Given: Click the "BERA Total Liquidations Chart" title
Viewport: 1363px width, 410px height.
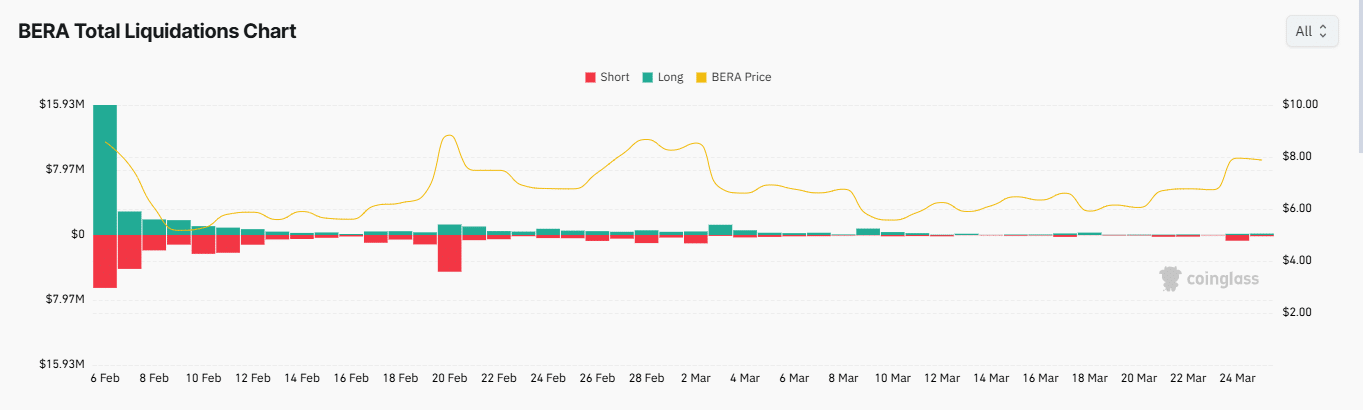Looking at the screenshot, I should tap(157, 31).
